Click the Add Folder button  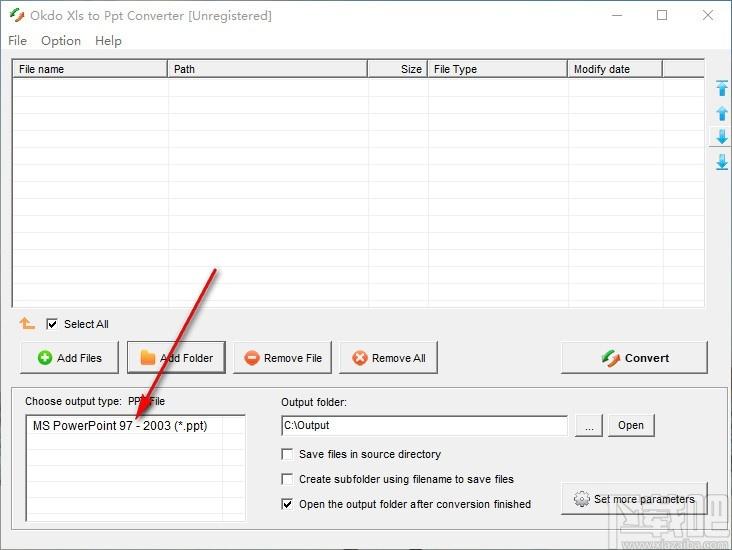[x=176, y=358]
